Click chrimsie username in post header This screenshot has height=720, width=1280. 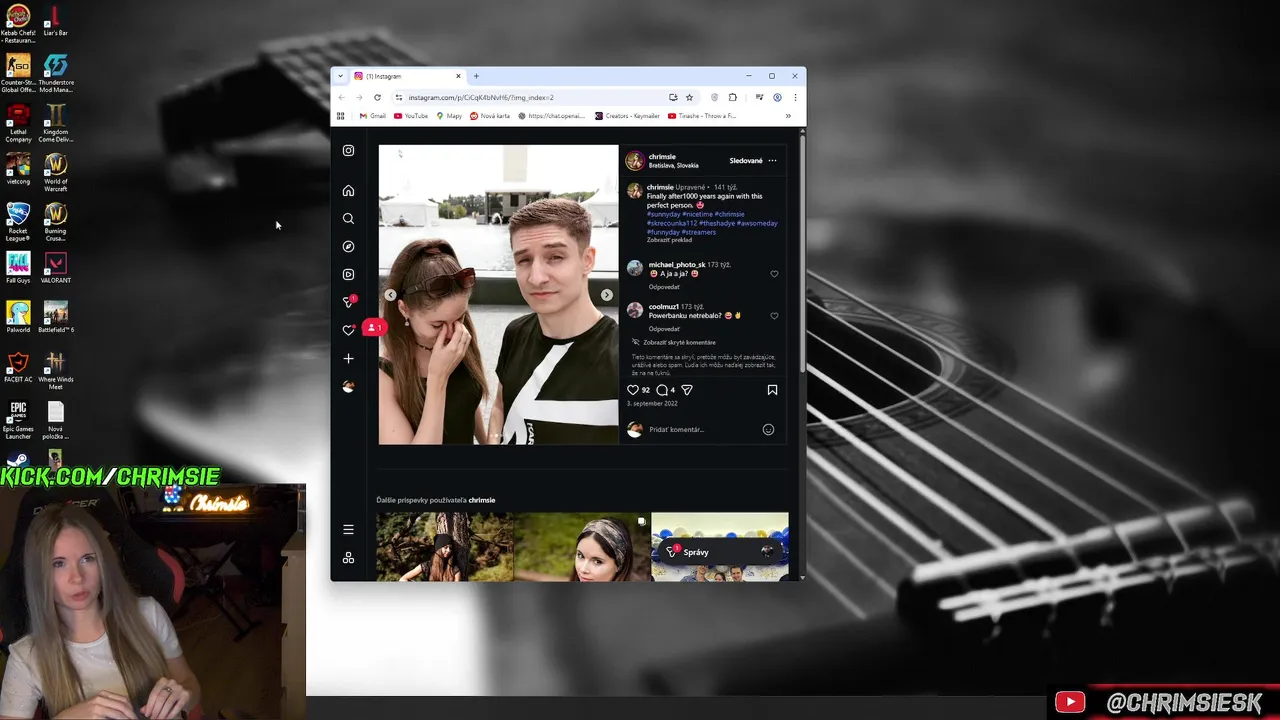click(662, 157)
